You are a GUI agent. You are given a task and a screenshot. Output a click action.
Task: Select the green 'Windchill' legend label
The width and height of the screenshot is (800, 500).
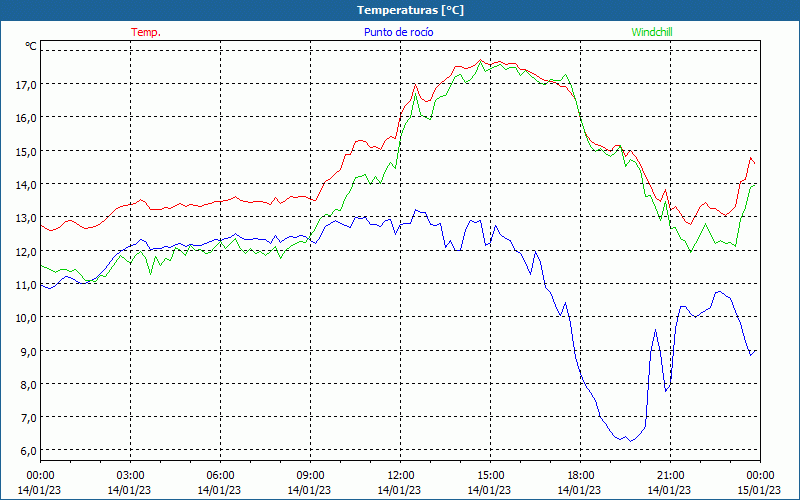[652, 32]
